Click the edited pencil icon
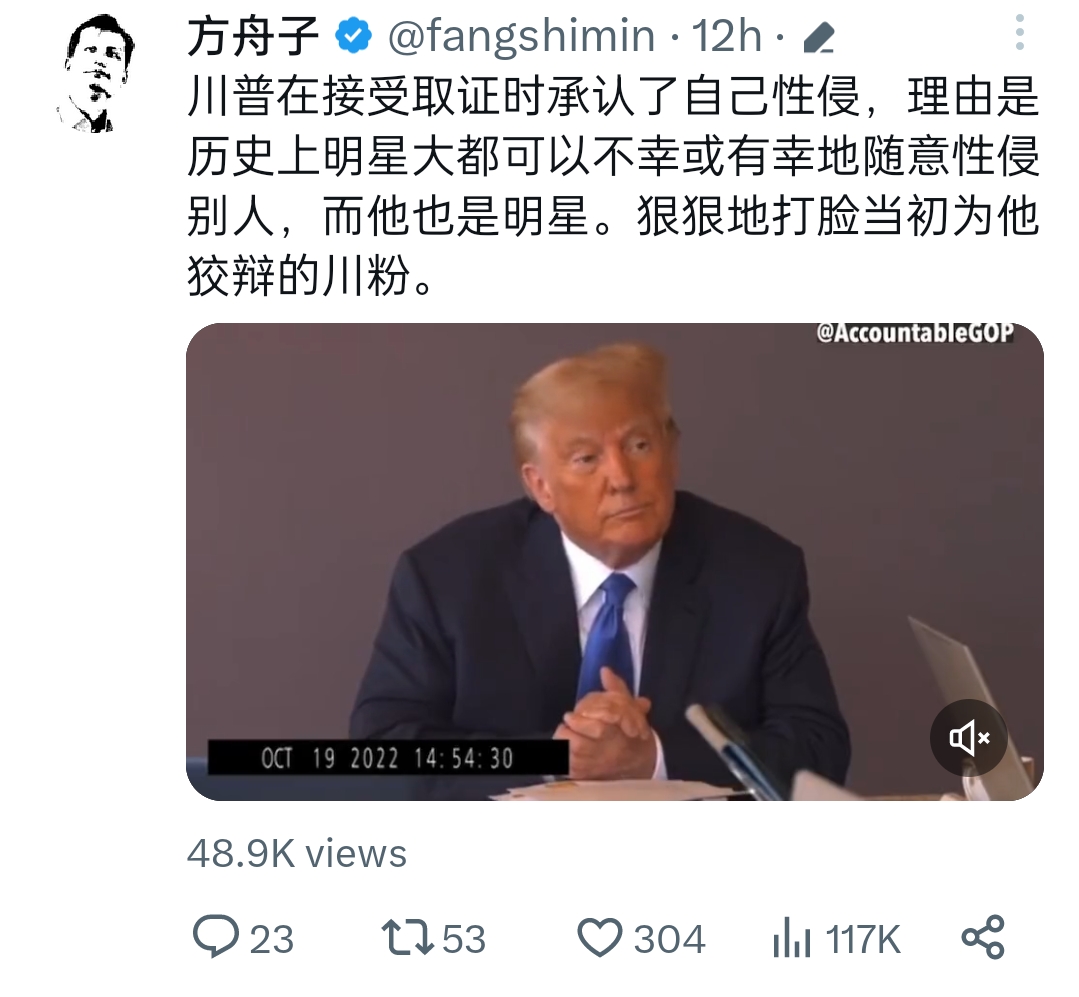Screen dimensions: 1079x997 pos(819,38)
